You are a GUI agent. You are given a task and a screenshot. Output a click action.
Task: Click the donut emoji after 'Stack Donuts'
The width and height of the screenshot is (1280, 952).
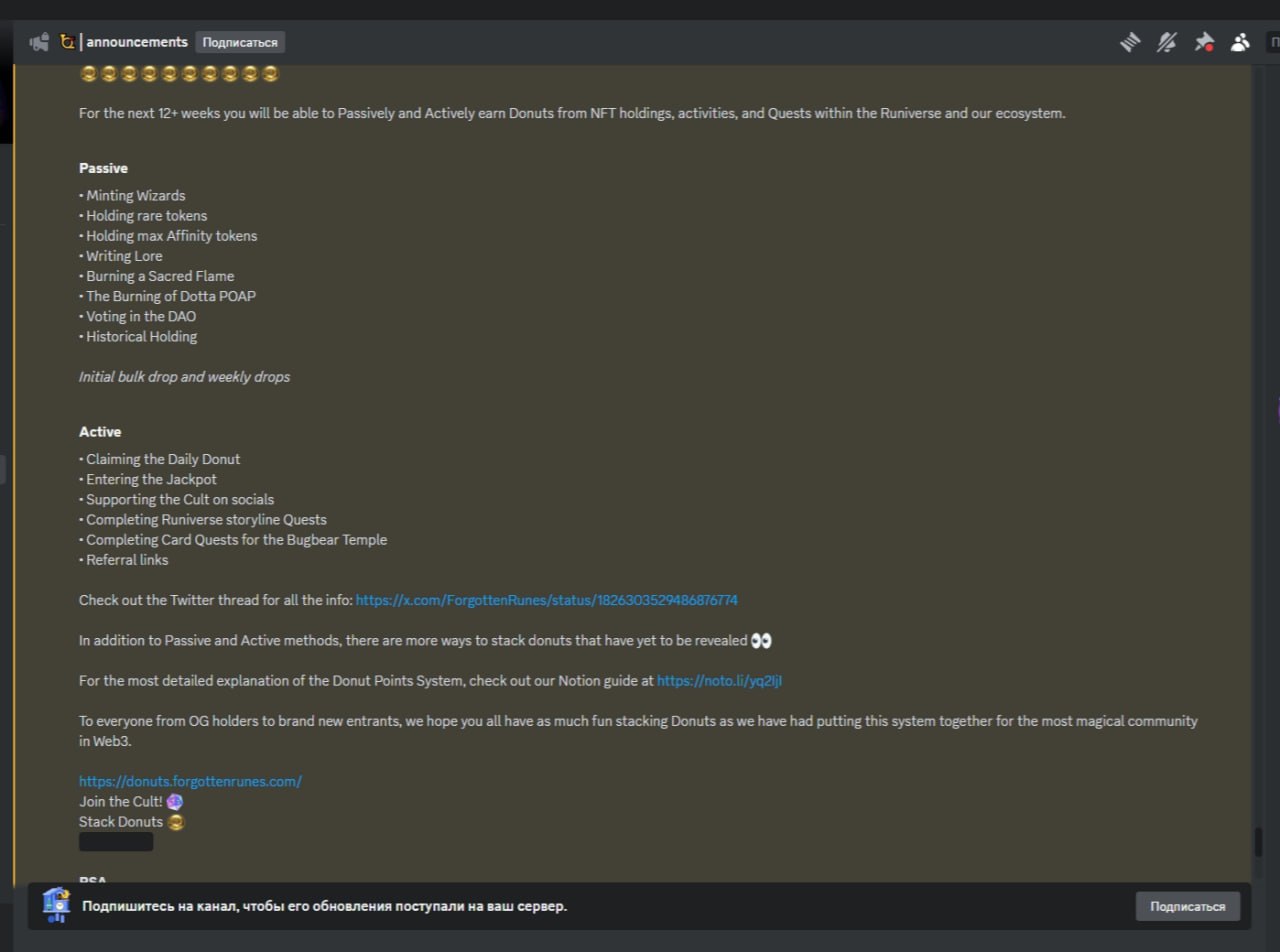[x=176, y=822]
